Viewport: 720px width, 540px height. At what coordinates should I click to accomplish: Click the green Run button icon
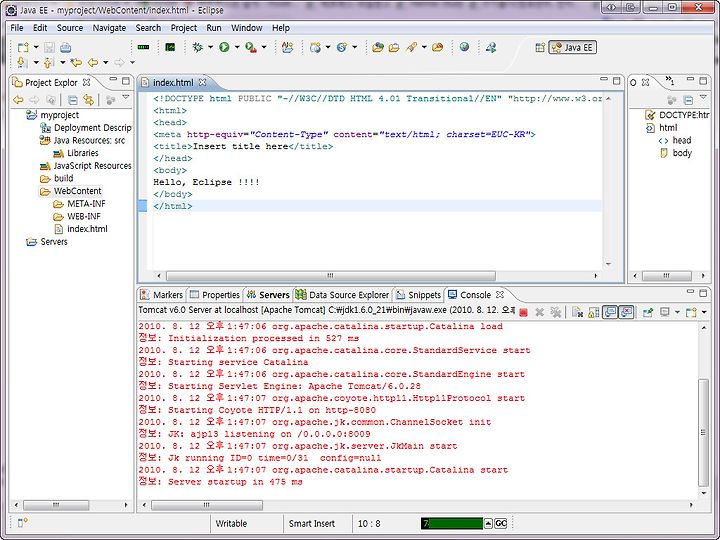pos(224,47)
